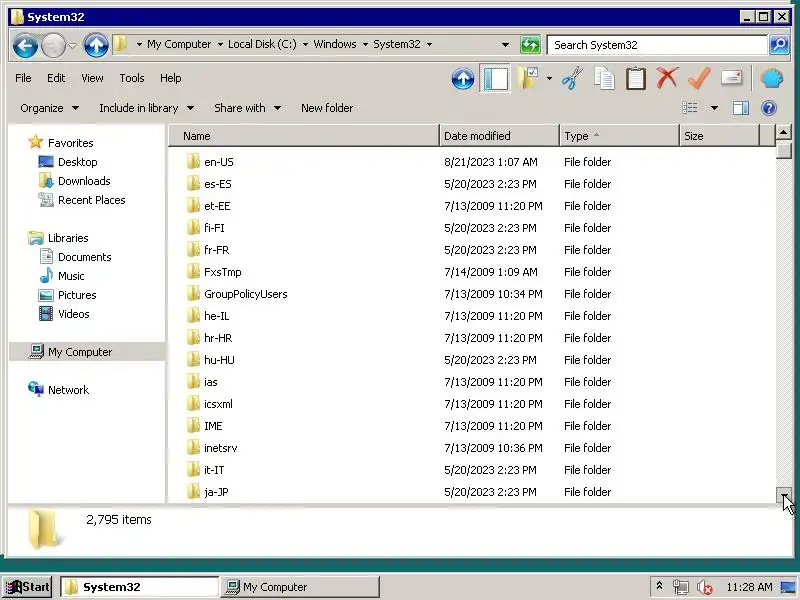
Task: Expand the arrow after System32 breadcrumb
Action: coord(430,44)
